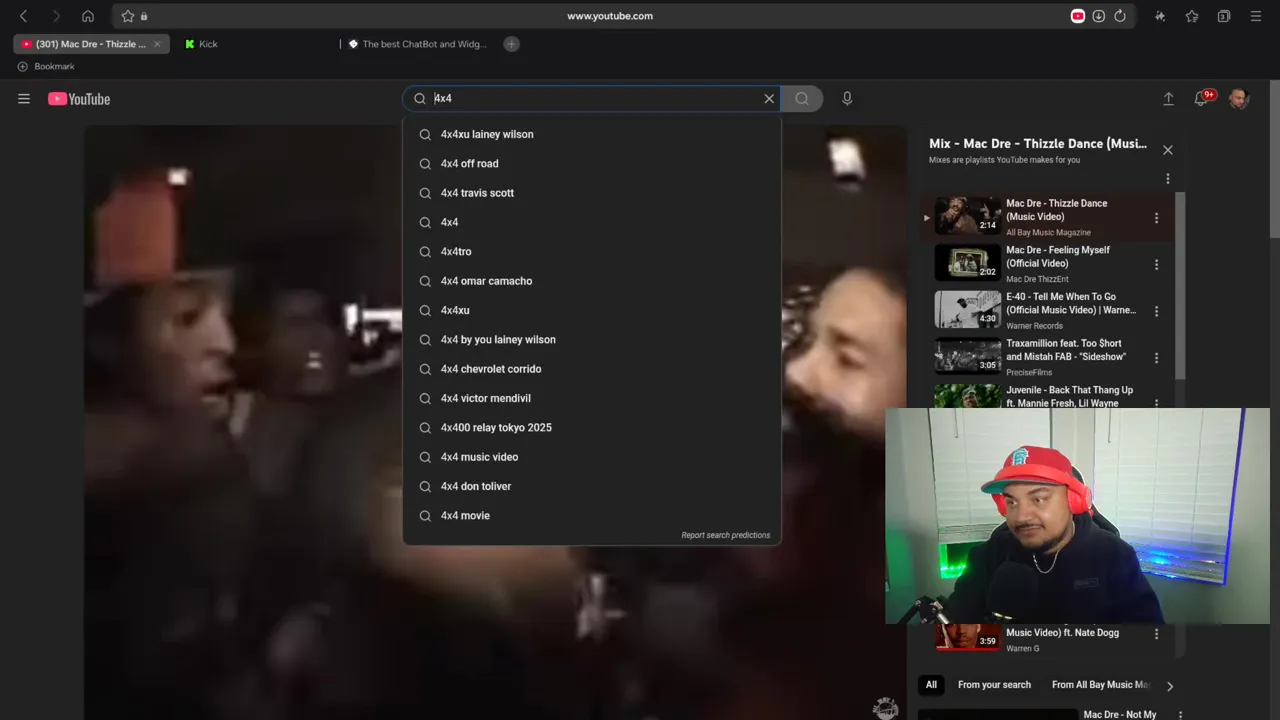Image resolution: width=1280 pixels, height=720 pixels.
Task: Select From All Bay Music chip
Action: click(1100, 685)
